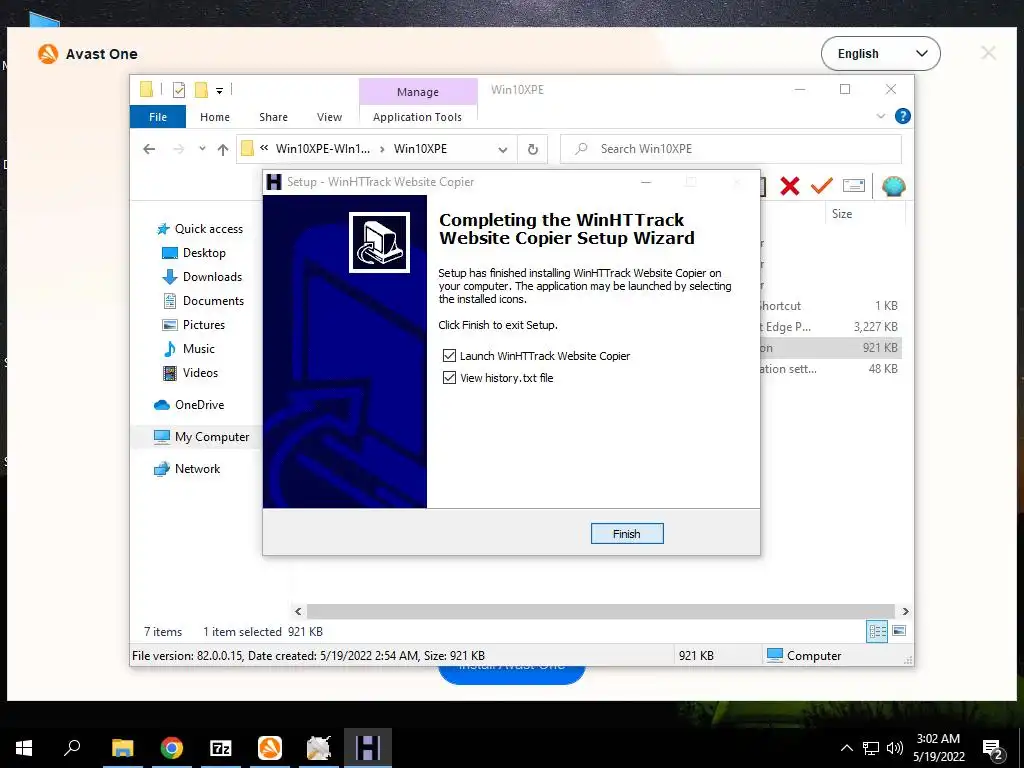Open the Share ribbon tab
1024x768 pixels.
[273, 117]
